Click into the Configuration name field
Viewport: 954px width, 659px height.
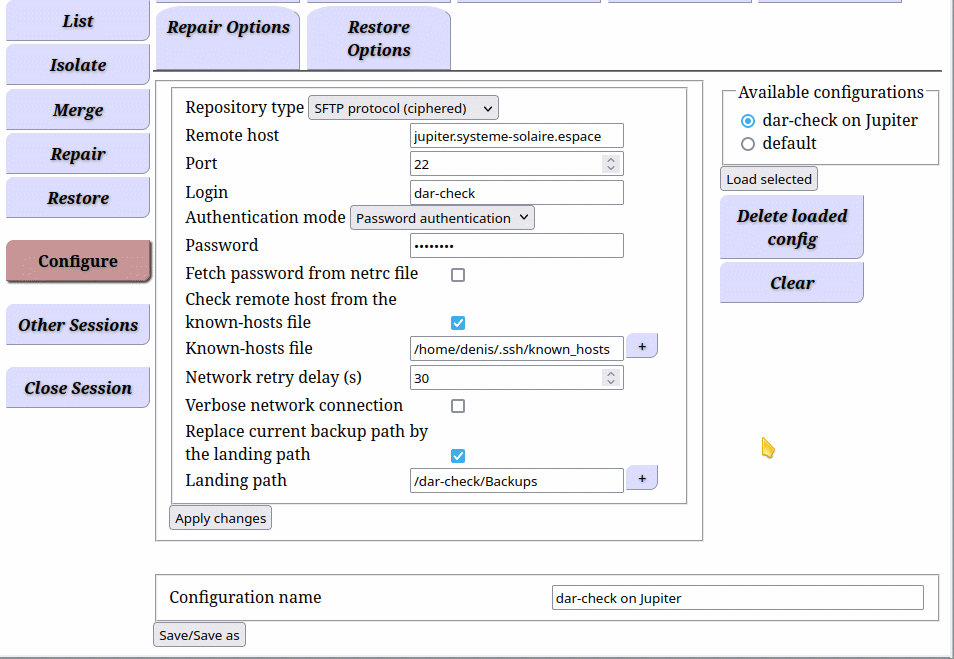pyautogui.click(x=737, y=598)
